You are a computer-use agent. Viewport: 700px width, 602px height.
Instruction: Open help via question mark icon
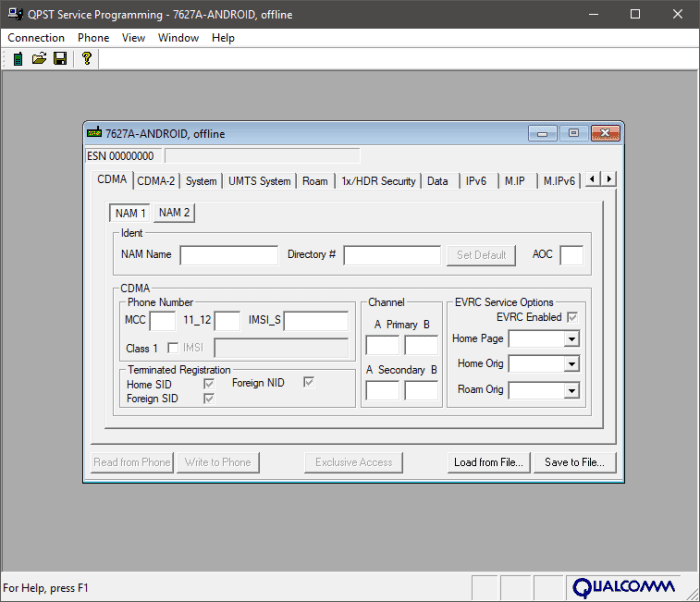[87, 59]
